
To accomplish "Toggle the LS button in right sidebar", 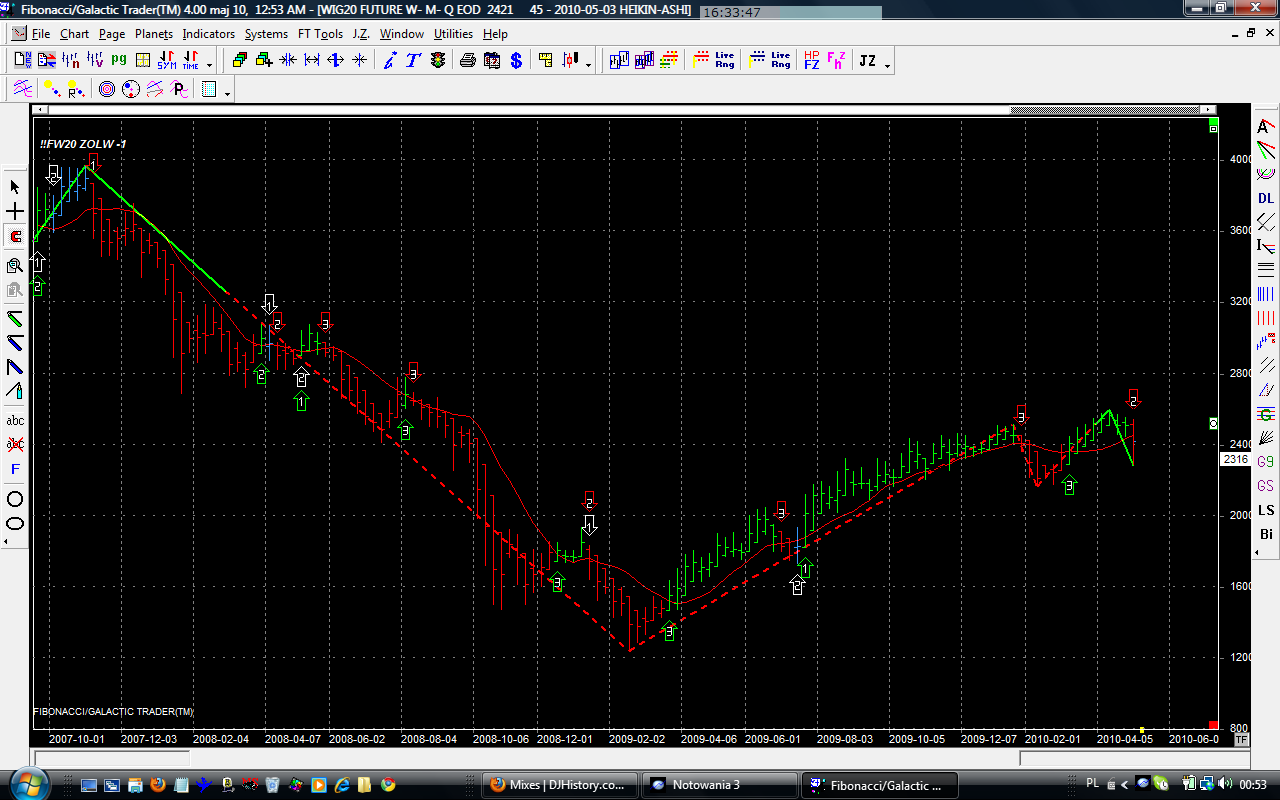I will [1266, 510].
